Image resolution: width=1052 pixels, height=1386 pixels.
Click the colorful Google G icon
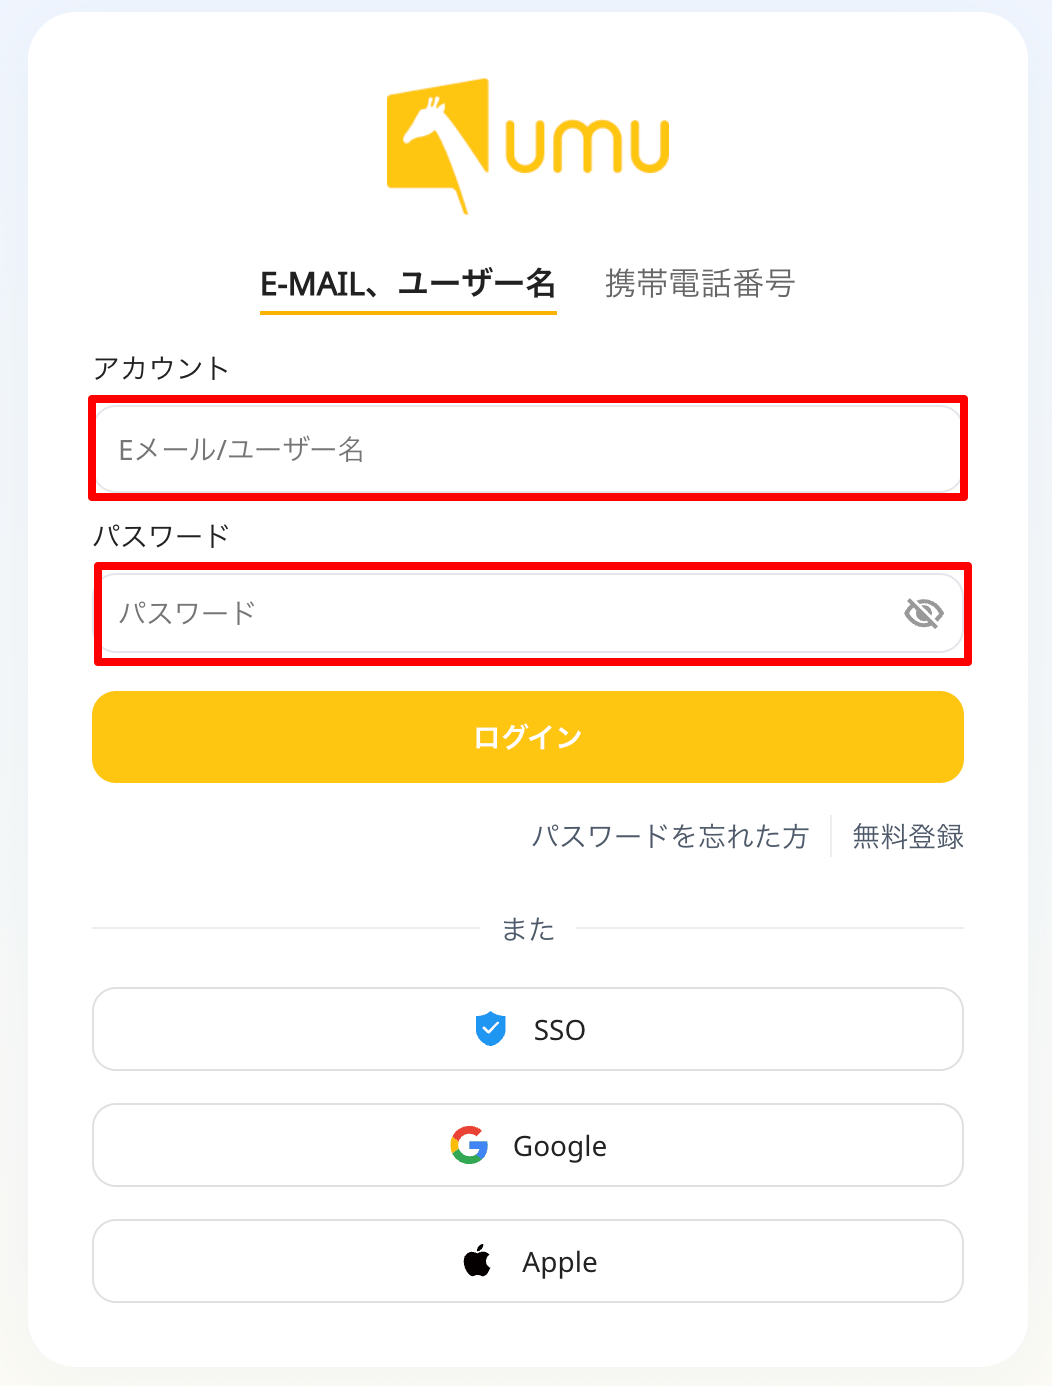(x=469, y=1145)
